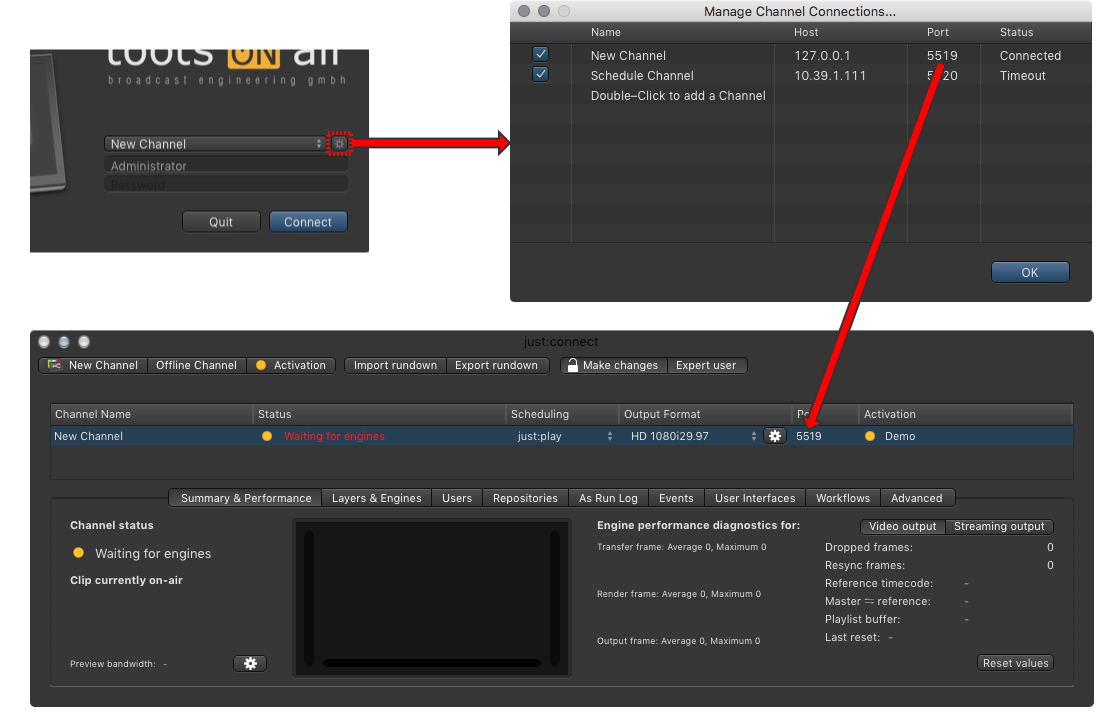This screenshot has height=727, width=1114.
Task: Select Video output diagnostics
Action: point(902,527)
